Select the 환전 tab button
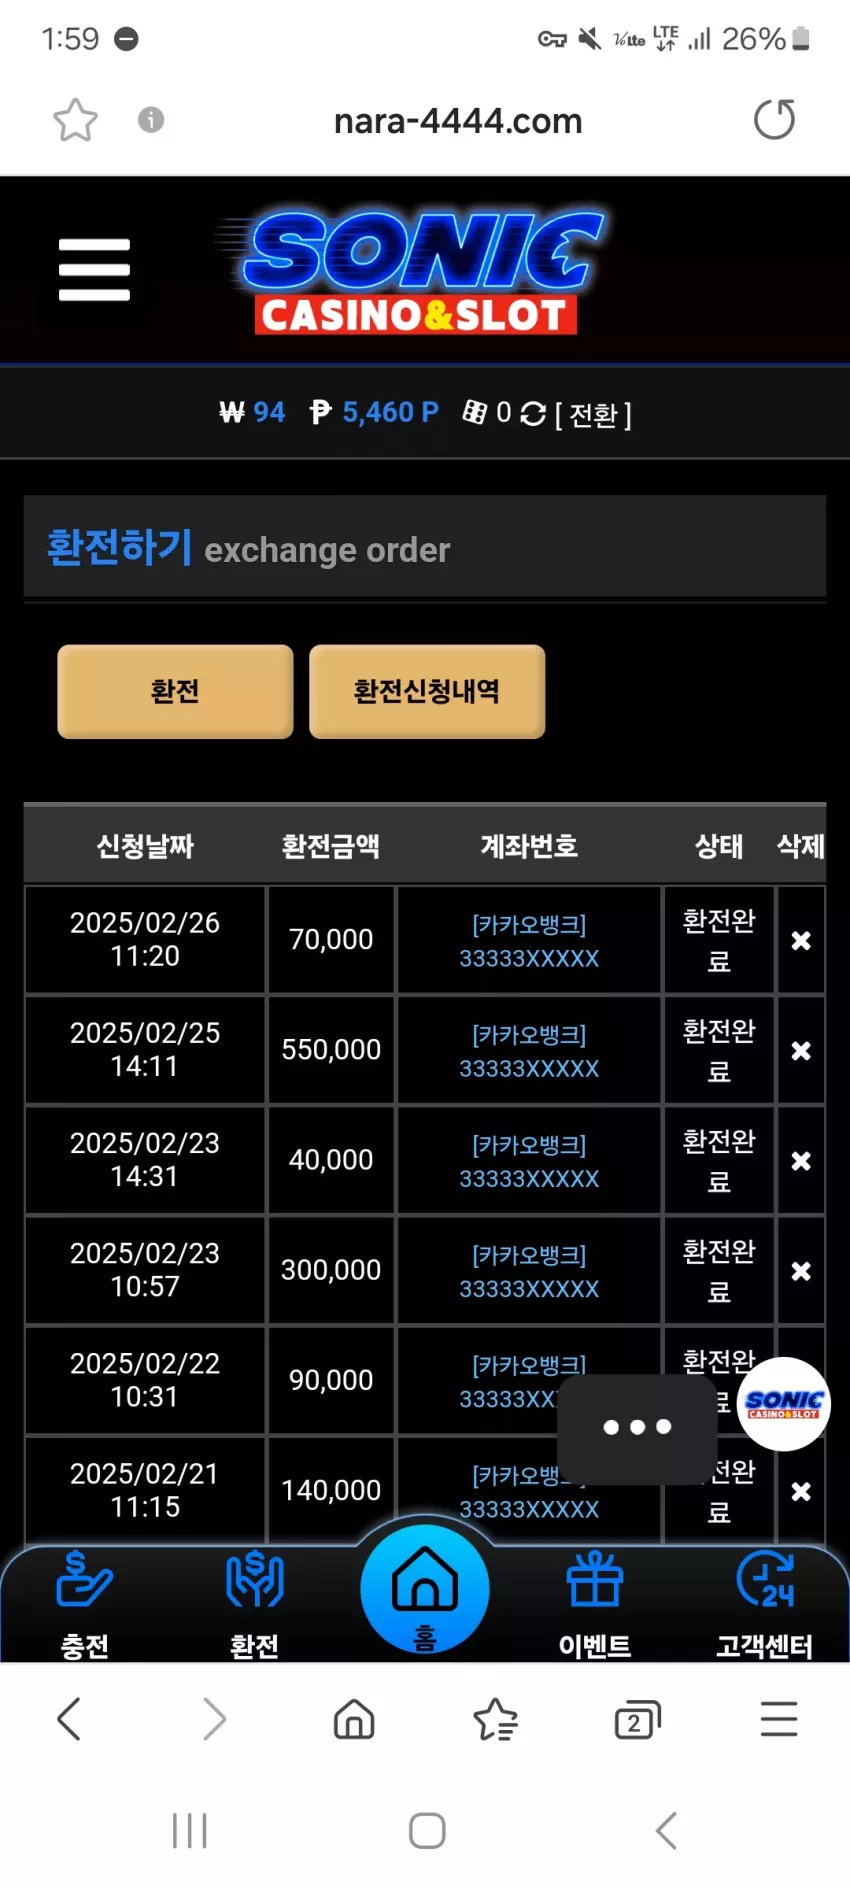Viewport: 850px width, 1889px height. pos(175,691)
